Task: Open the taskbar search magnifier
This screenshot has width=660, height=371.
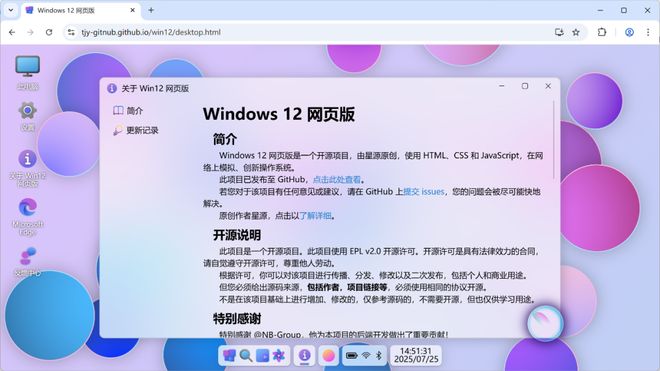Action: [246, 356]
